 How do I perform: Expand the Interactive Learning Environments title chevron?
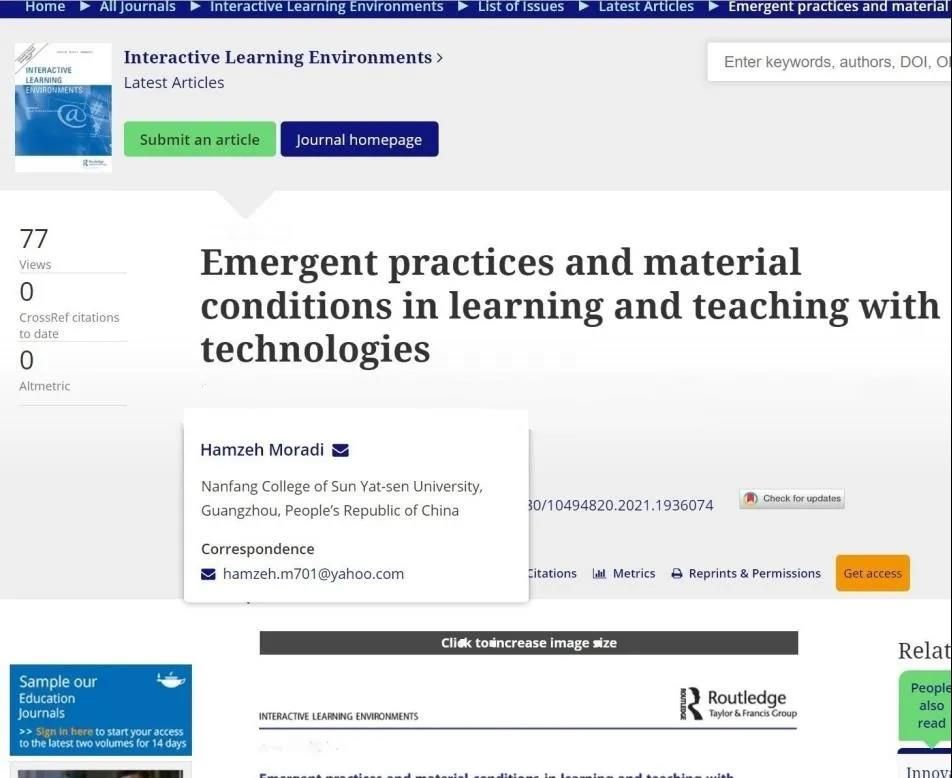439,58
